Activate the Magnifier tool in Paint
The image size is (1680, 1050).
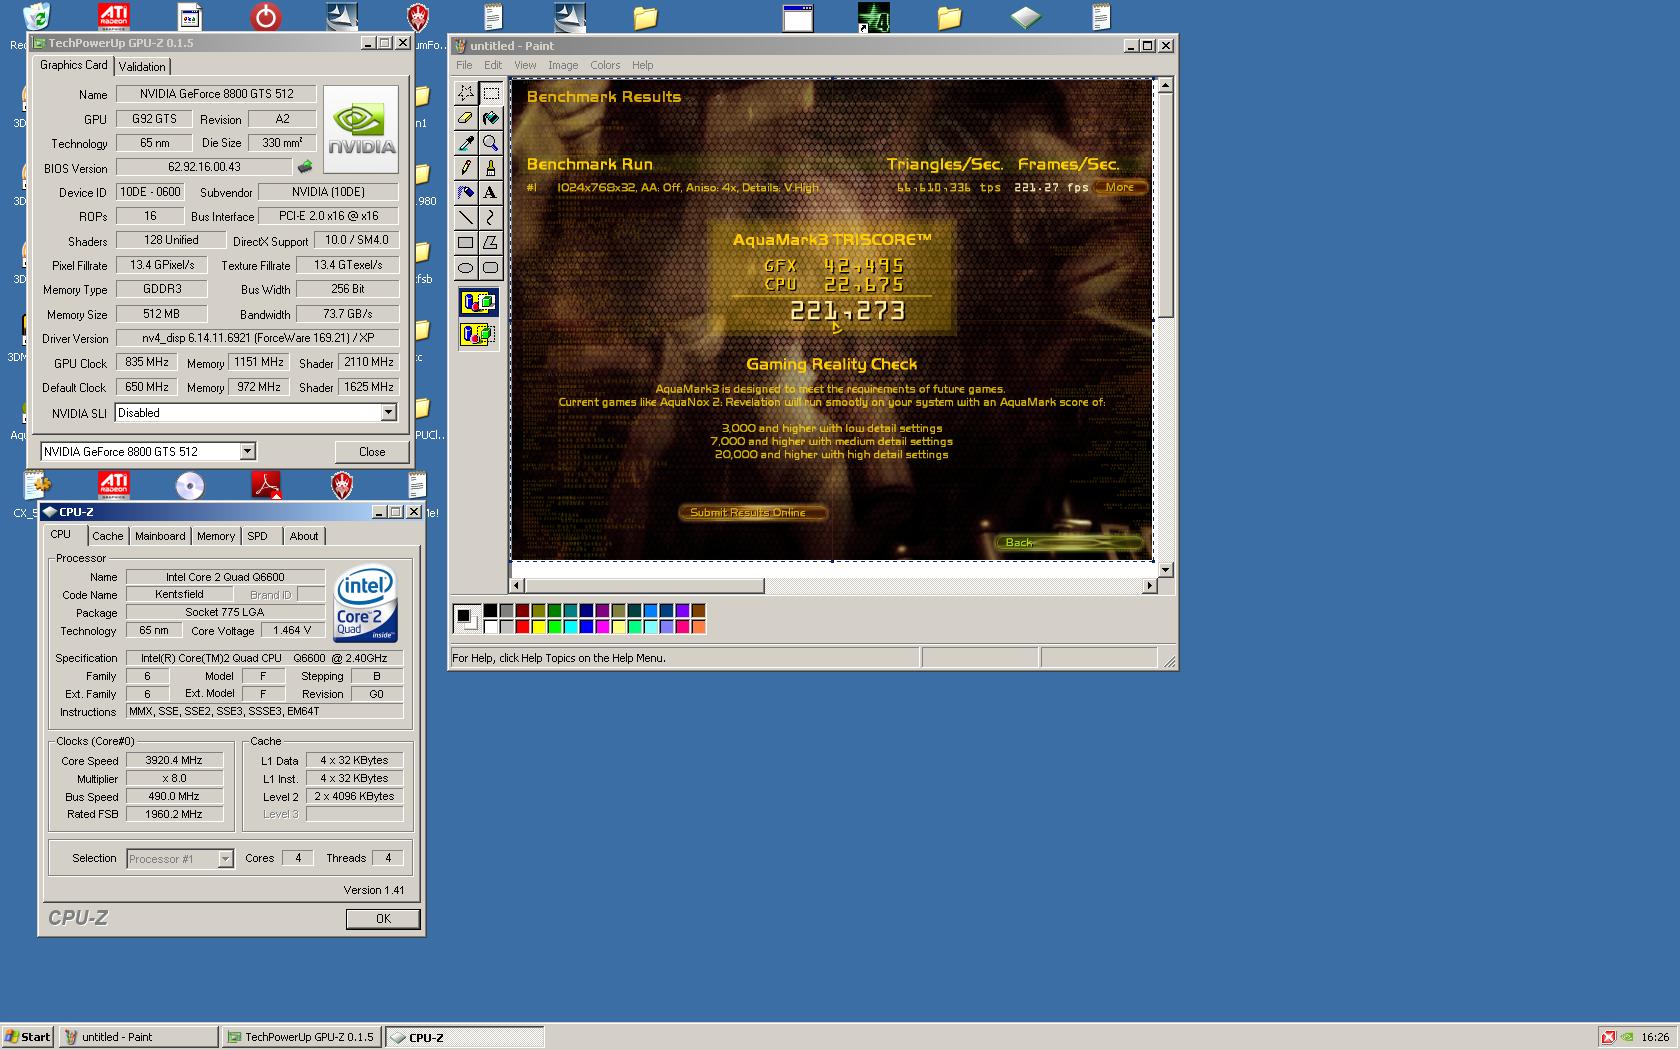(490, 143)
